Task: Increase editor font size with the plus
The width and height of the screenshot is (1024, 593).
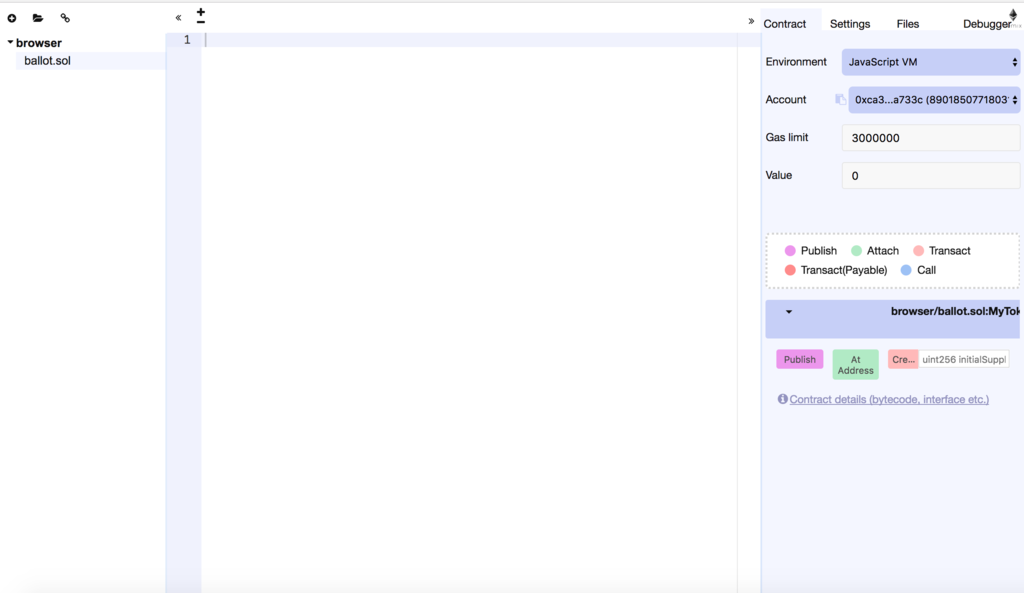Action: click(200, 12)
